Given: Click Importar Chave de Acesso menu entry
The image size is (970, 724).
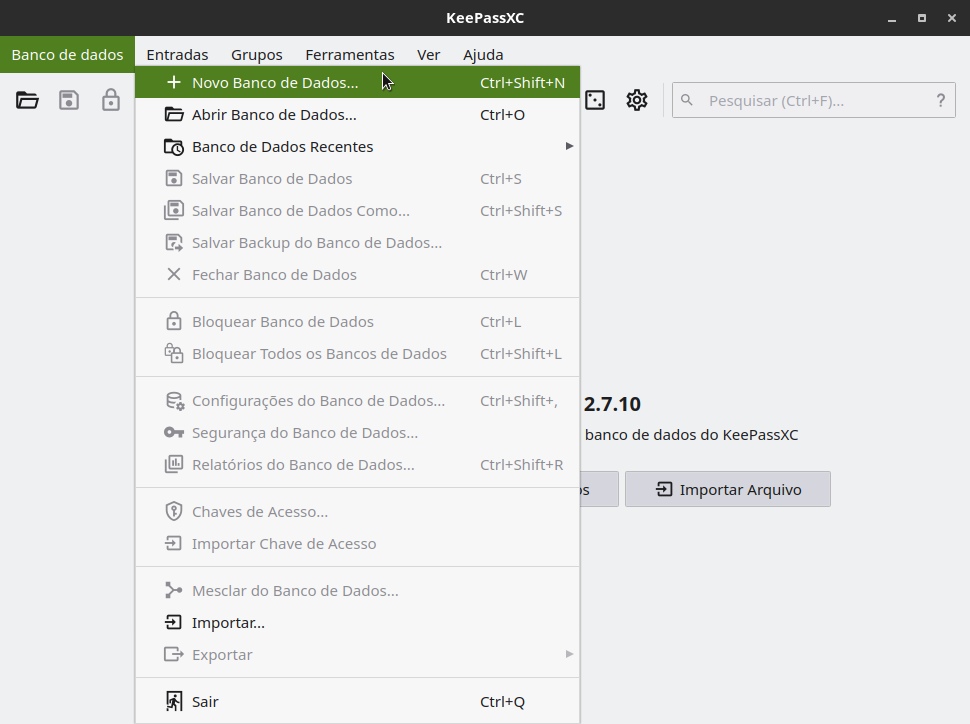Looking at the screenshot, I should [x=358, y=543].
